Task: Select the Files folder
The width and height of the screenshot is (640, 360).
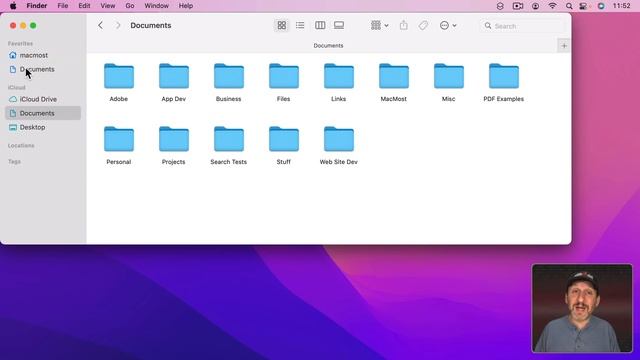Action: [284, 82]
